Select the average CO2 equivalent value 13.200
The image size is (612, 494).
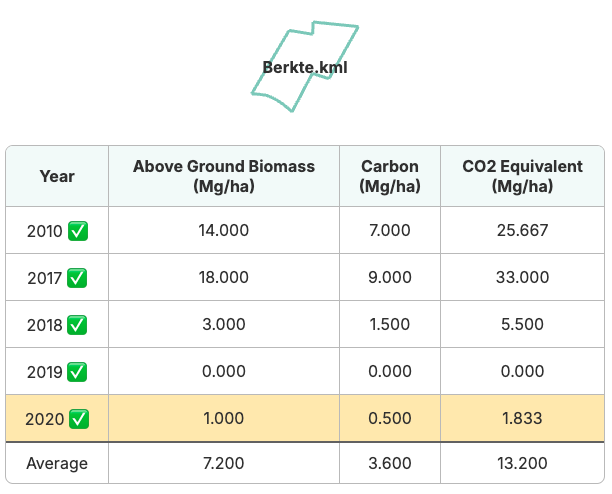pos(523,464)
